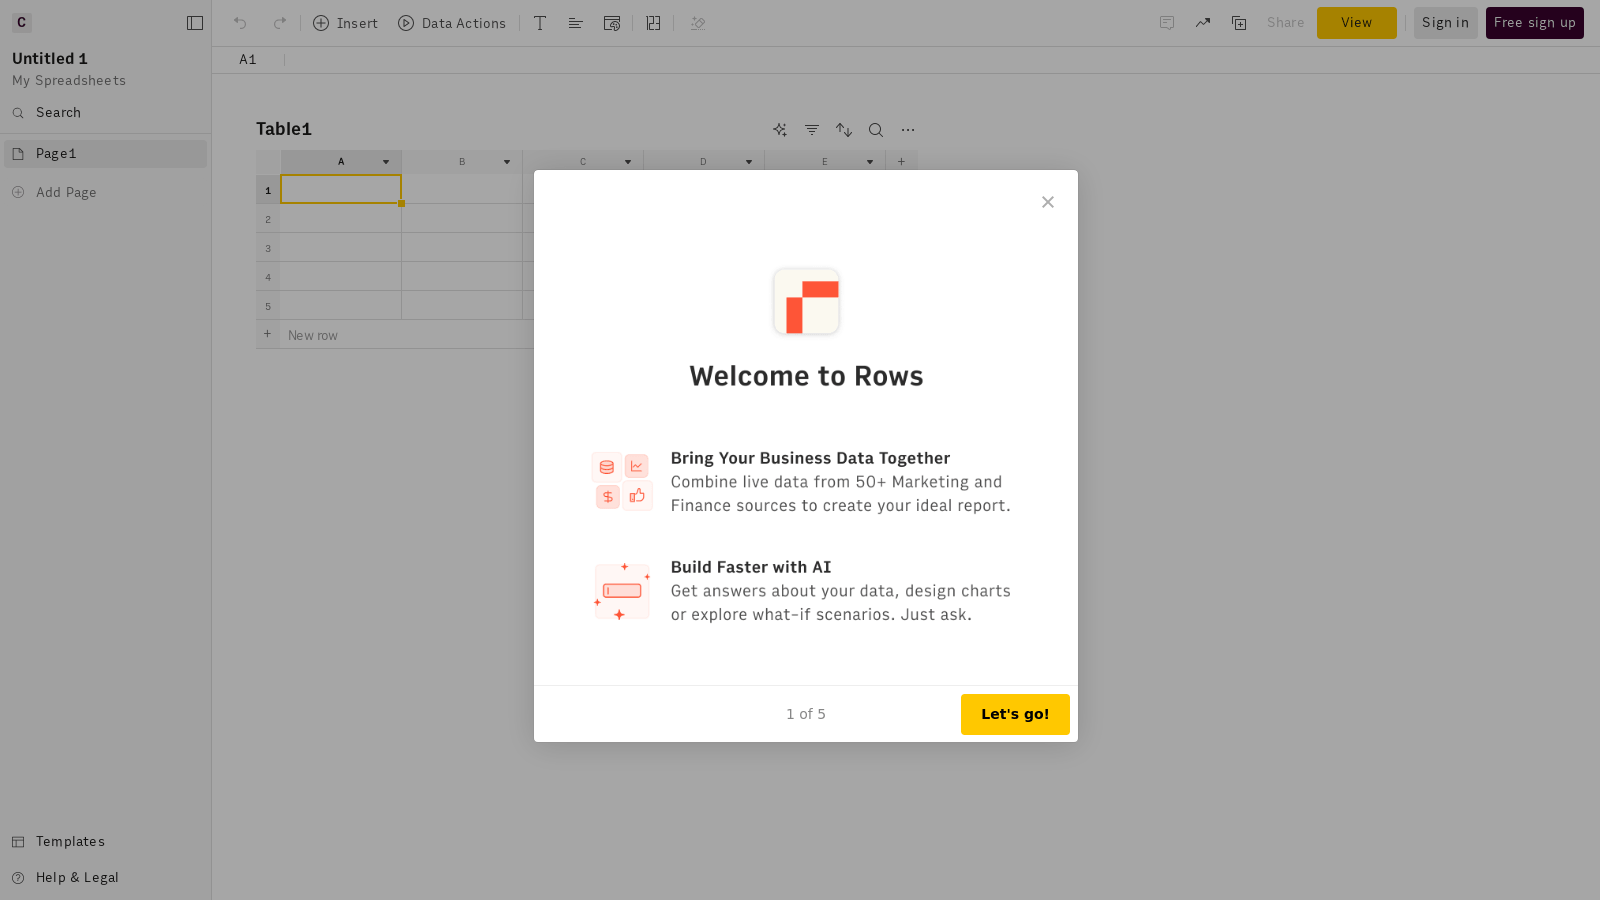The width and height of the screenshot is (1600, 900).
Task: Click the Table1 title
Action: pyautogui.click(x=284, y=129)
